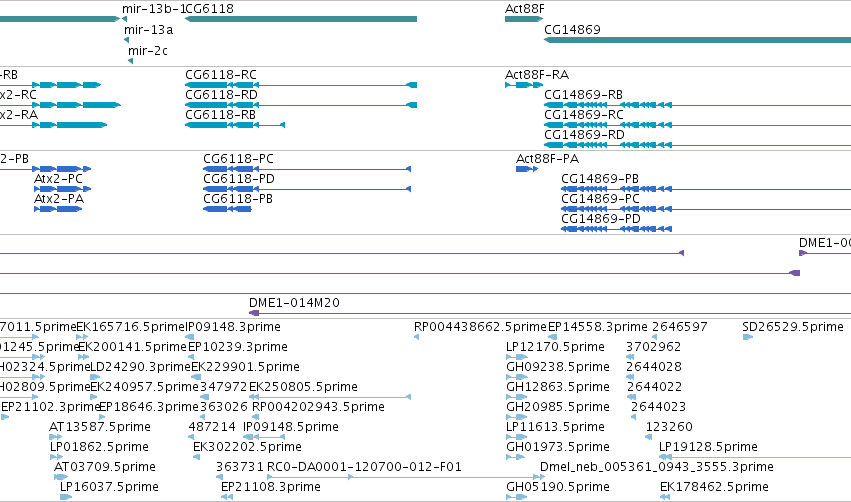The height and width of the screenshot is (502, 851).
Task: Select the CG14869 gene span bar
Action: (x=697, y=40)
